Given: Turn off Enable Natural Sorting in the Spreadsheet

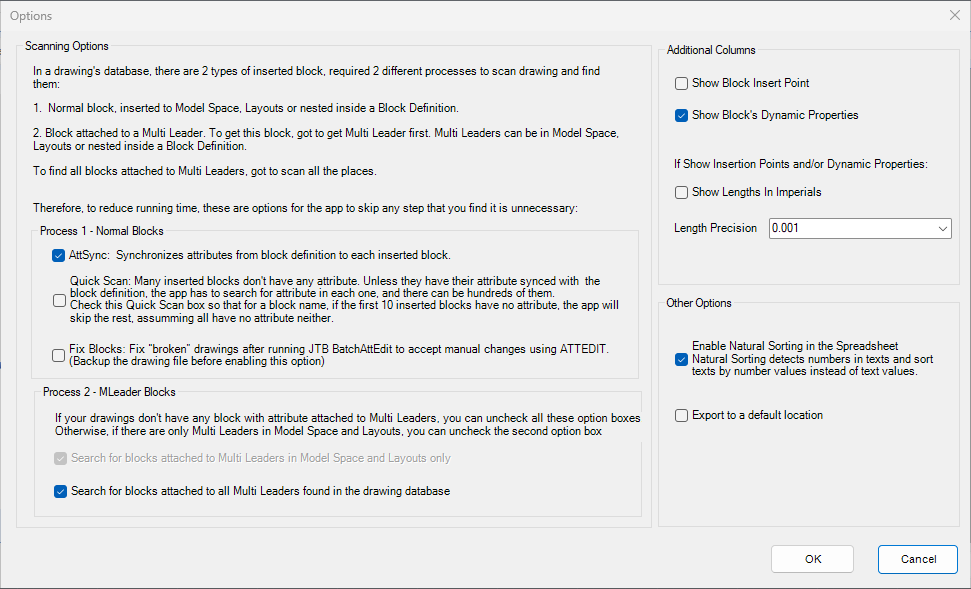Looking at the screenshot, I should click(x=681, y=359).
